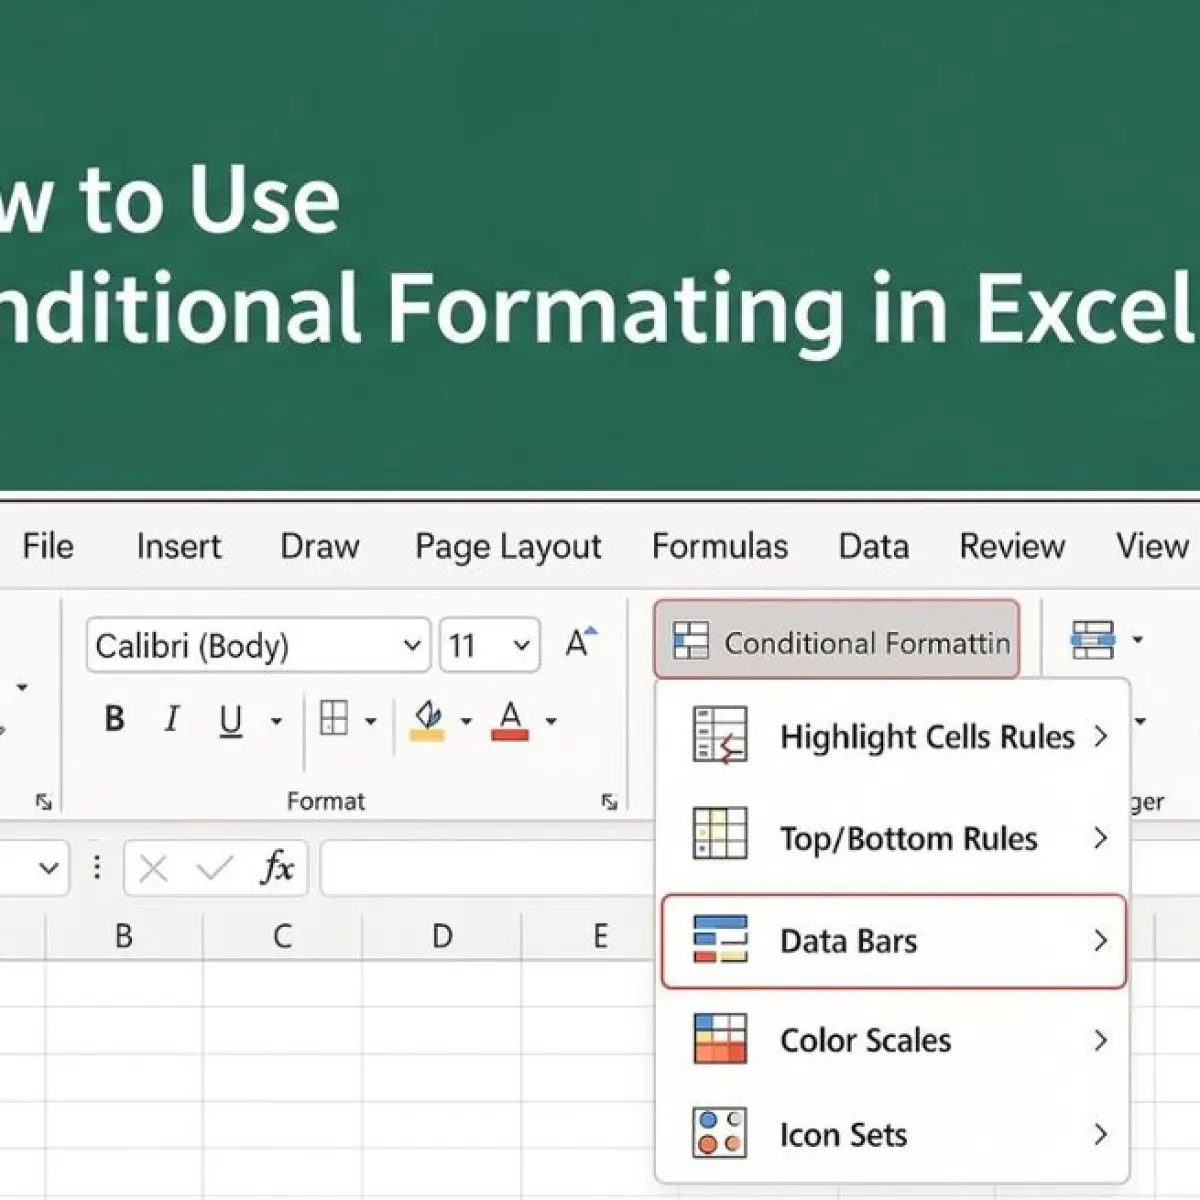The image size is (1200, 1200).
Task: Click into the formula bar field
Action: [488, 867]
